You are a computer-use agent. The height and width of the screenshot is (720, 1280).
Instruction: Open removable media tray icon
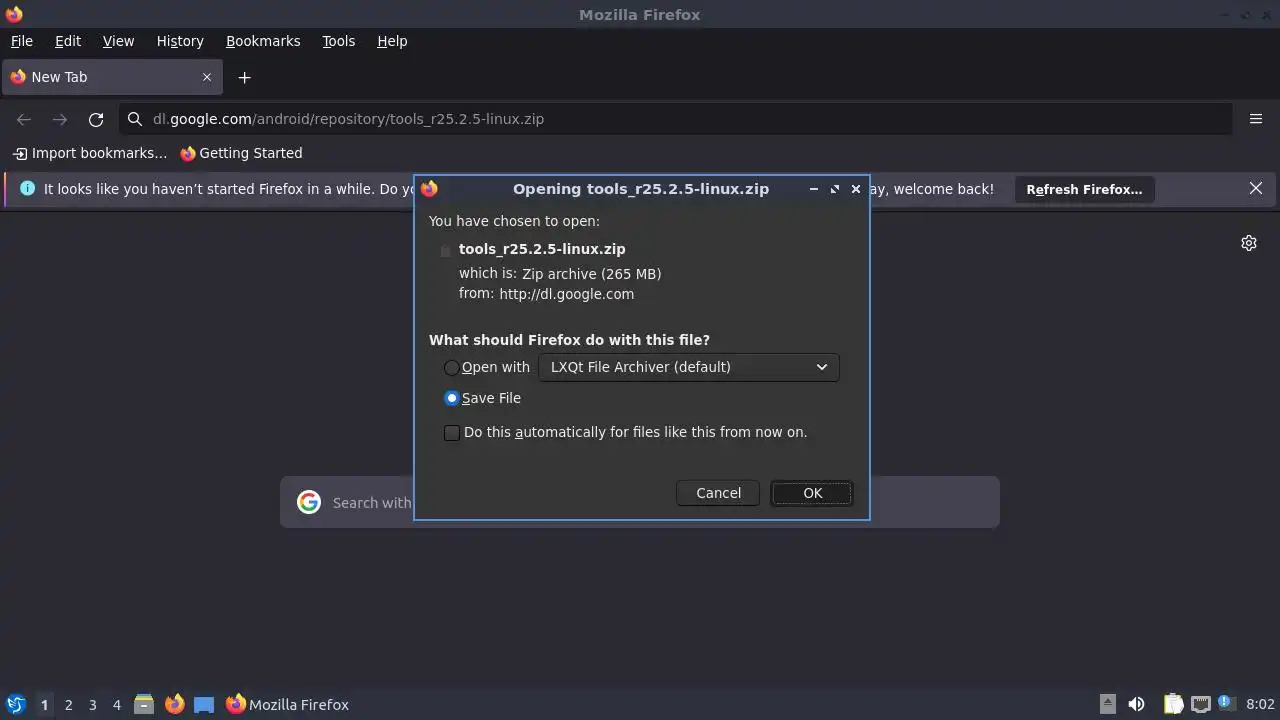1107,704
